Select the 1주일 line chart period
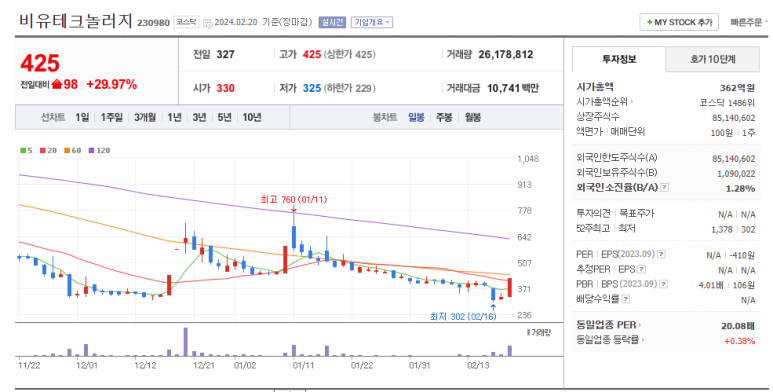 click(111, 117)
